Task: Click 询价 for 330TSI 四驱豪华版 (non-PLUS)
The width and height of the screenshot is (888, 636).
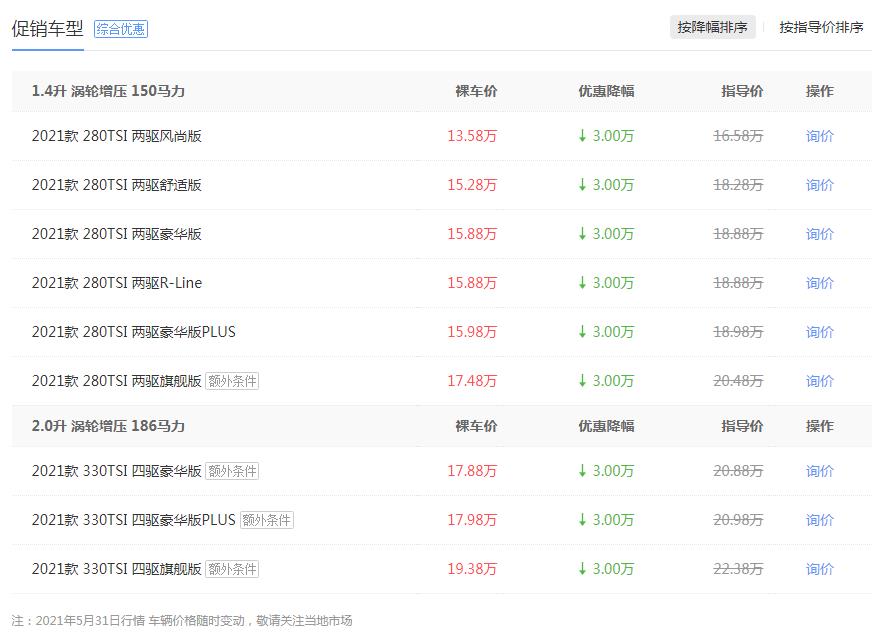Action: 819,471
